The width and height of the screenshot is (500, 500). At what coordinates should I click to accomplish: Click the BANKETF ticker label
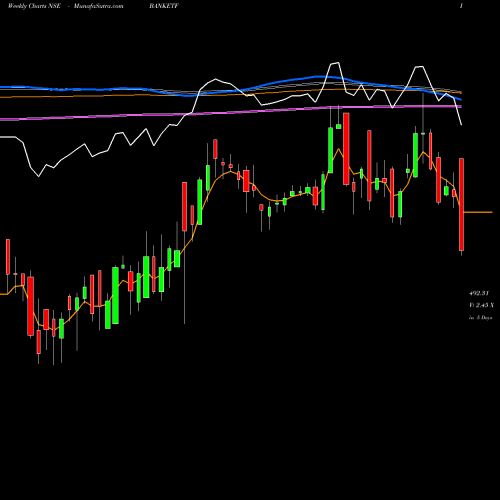(164, 6)
